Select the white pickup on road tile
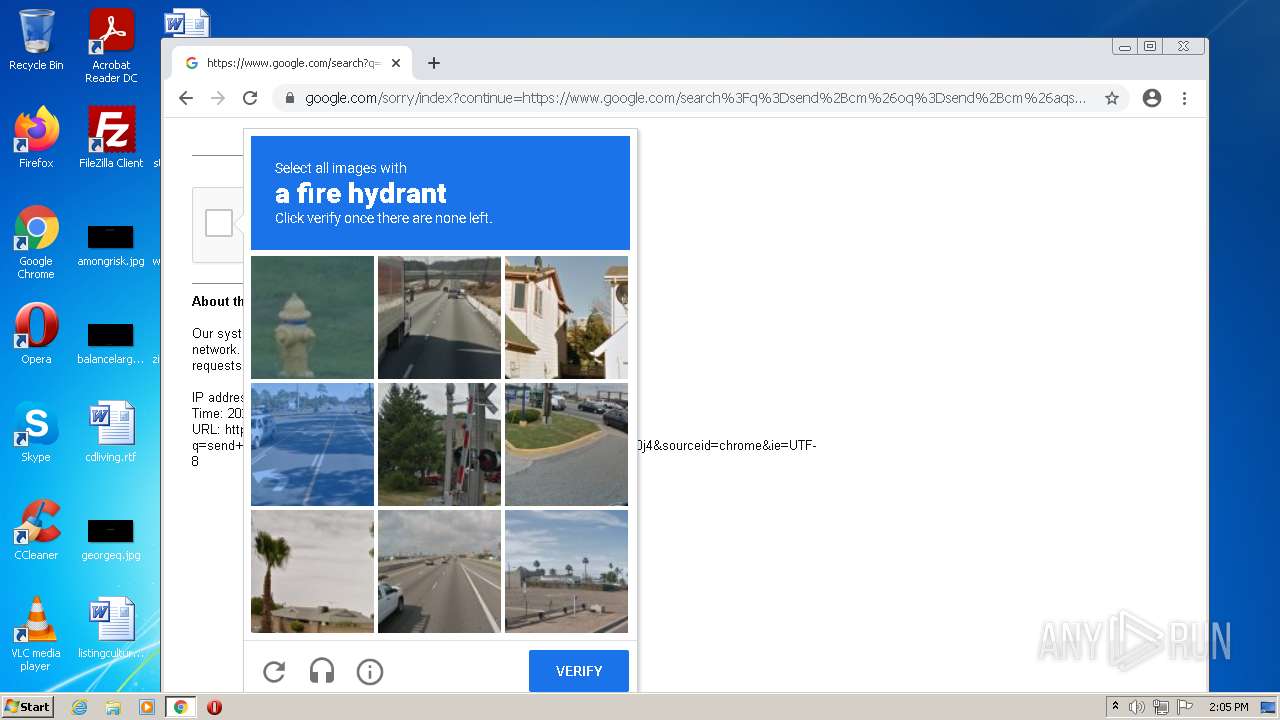This screenshot has height=720, width=1280. tap(439, 571)
